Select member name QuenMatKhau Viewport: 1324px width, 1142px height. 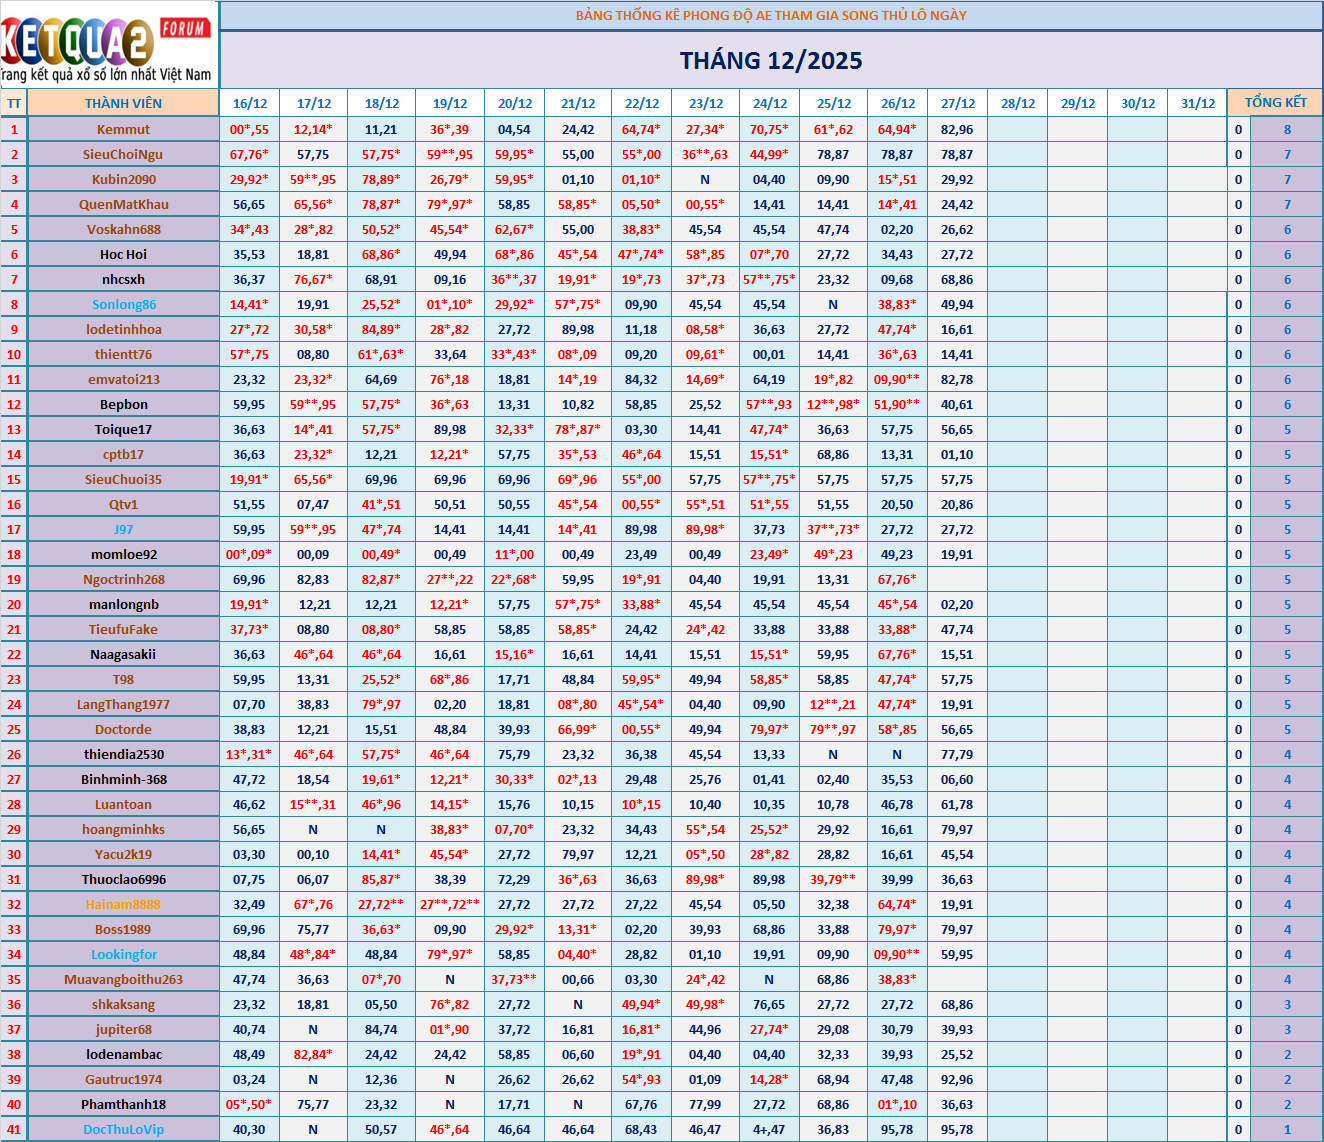click(x=123, y=204)
